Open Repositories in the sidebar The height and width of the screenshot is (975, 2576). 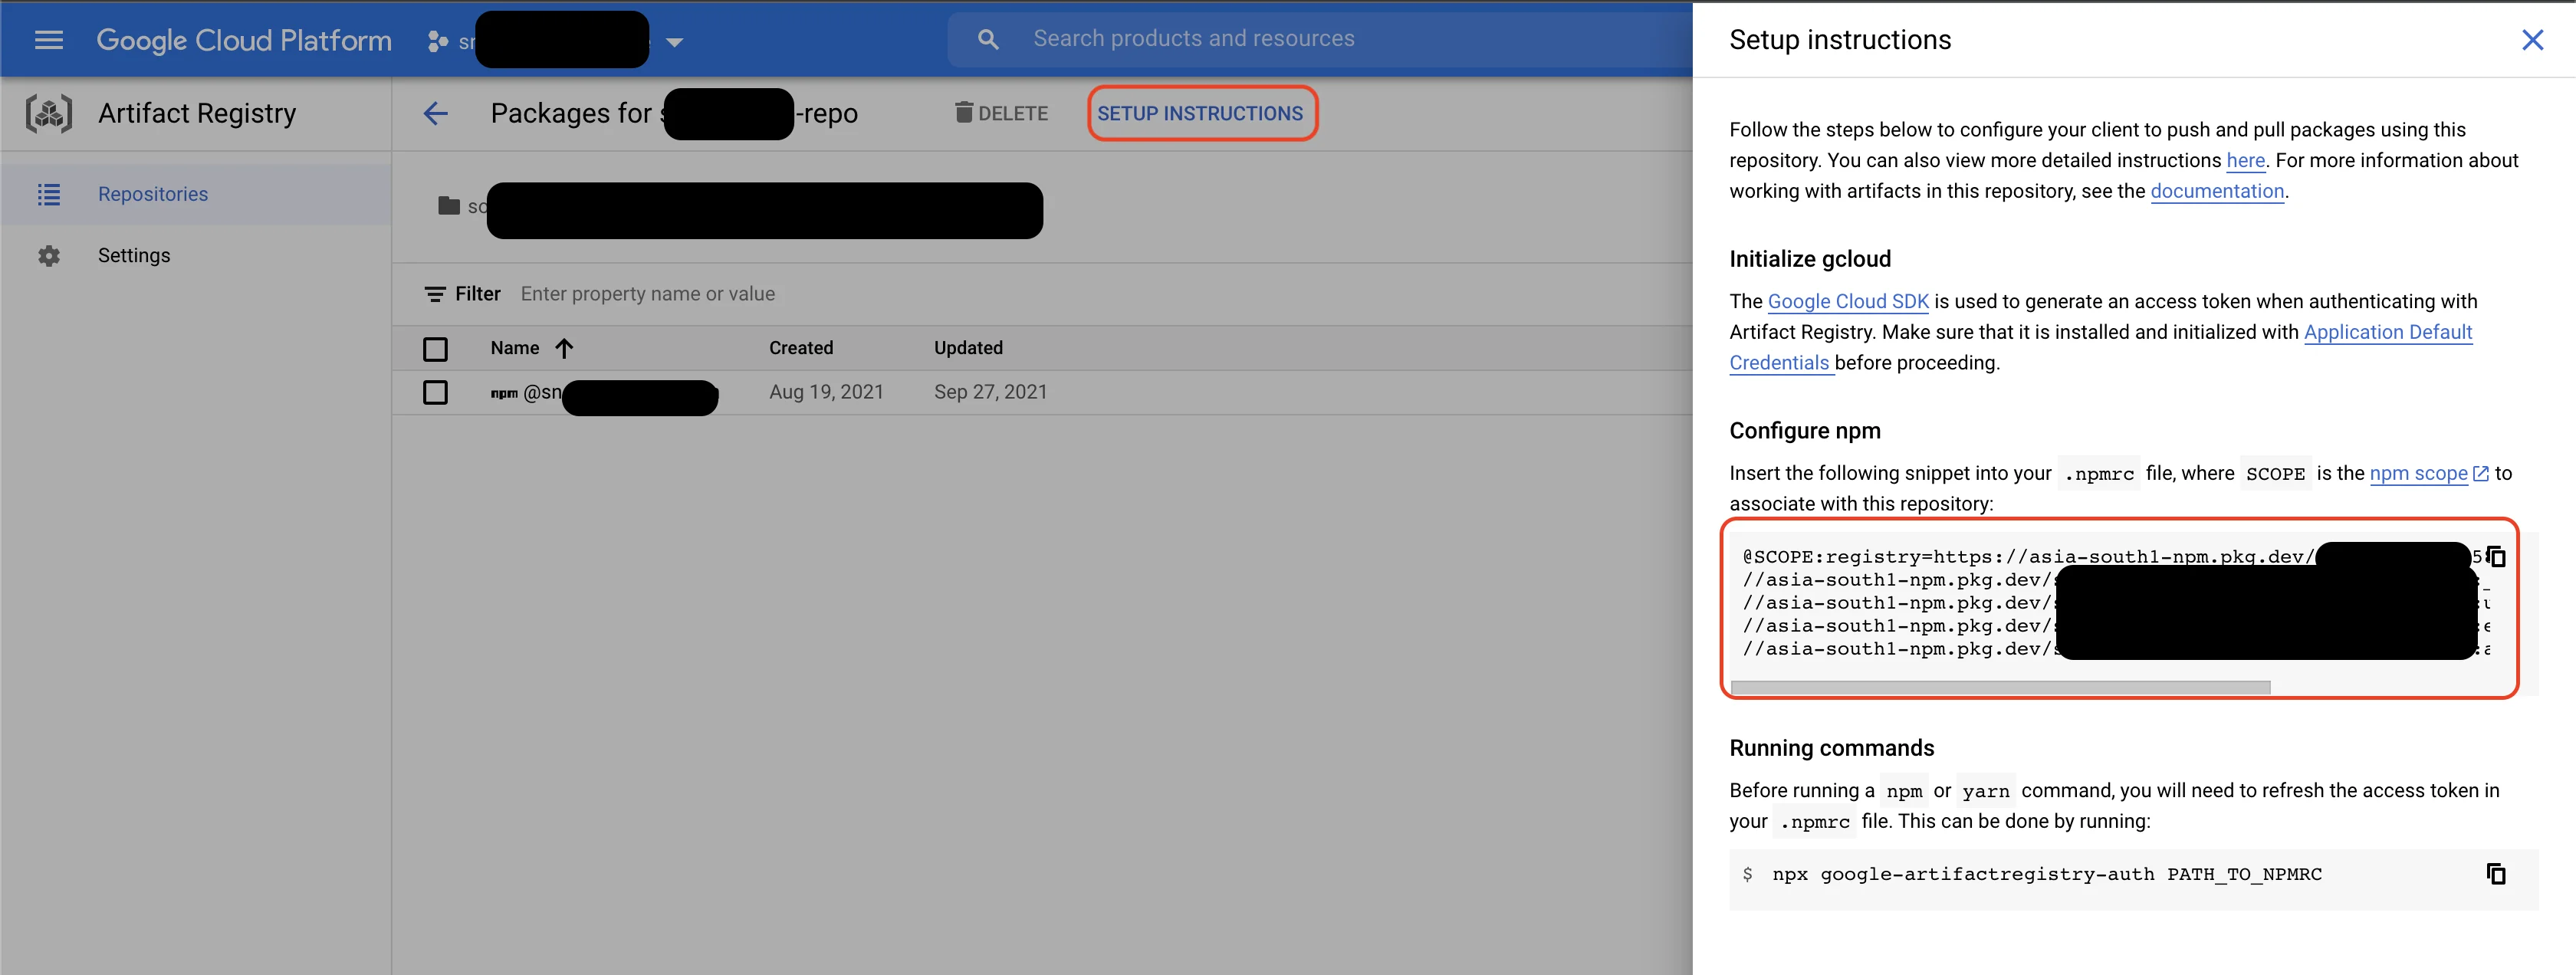point(195,194)
